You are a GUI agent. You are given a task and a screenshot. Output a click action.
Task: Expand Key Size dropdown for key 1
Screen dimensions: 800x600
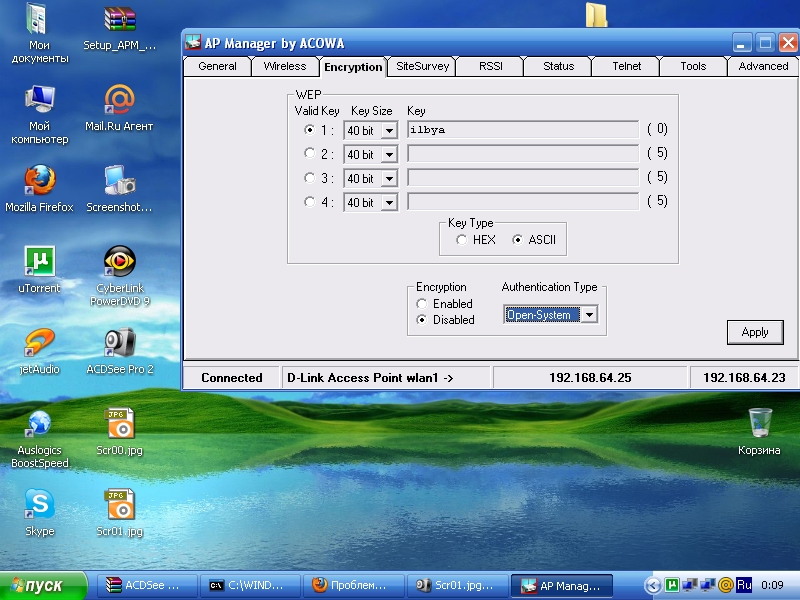[388, 130]
